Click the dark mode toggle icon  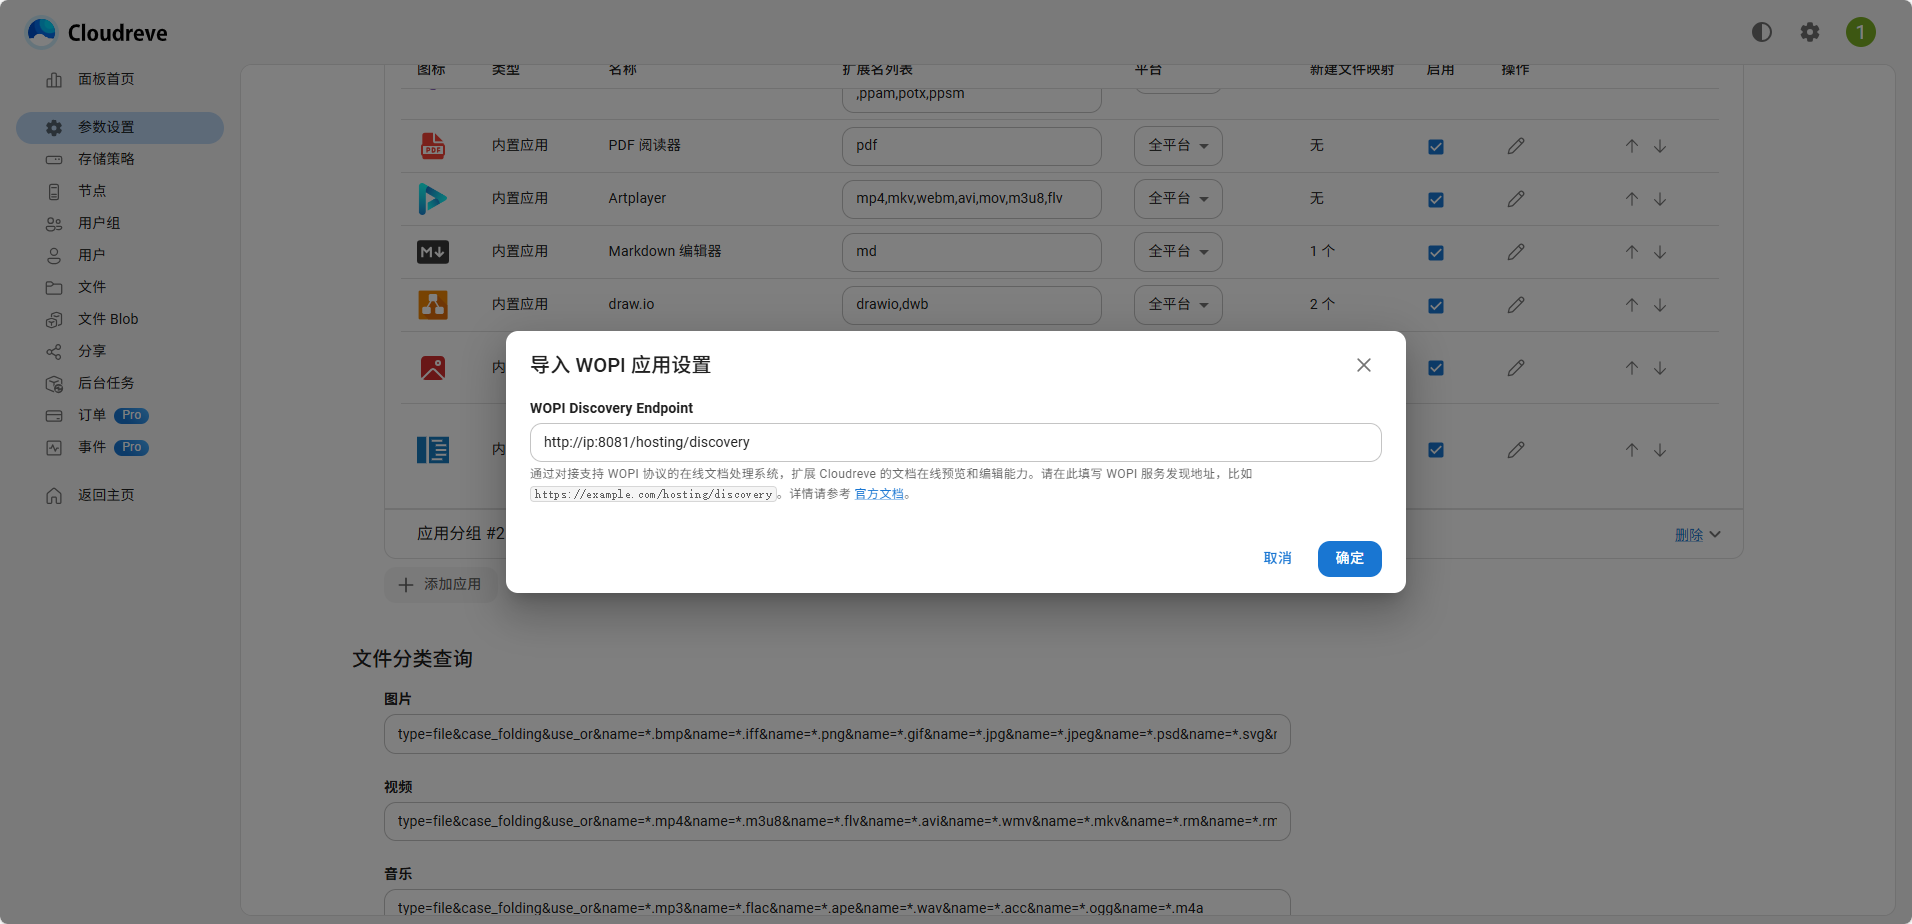(1761, 31)
